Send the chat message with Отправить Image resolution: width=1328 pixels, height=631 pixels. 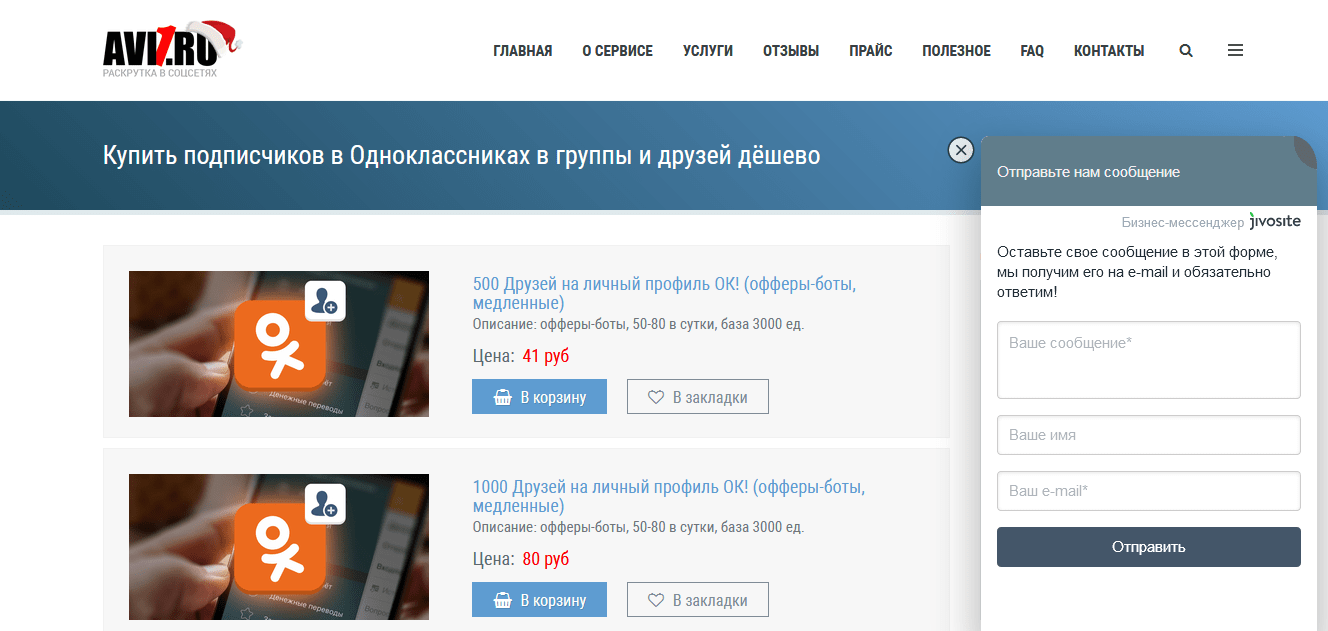[1149, 547]
